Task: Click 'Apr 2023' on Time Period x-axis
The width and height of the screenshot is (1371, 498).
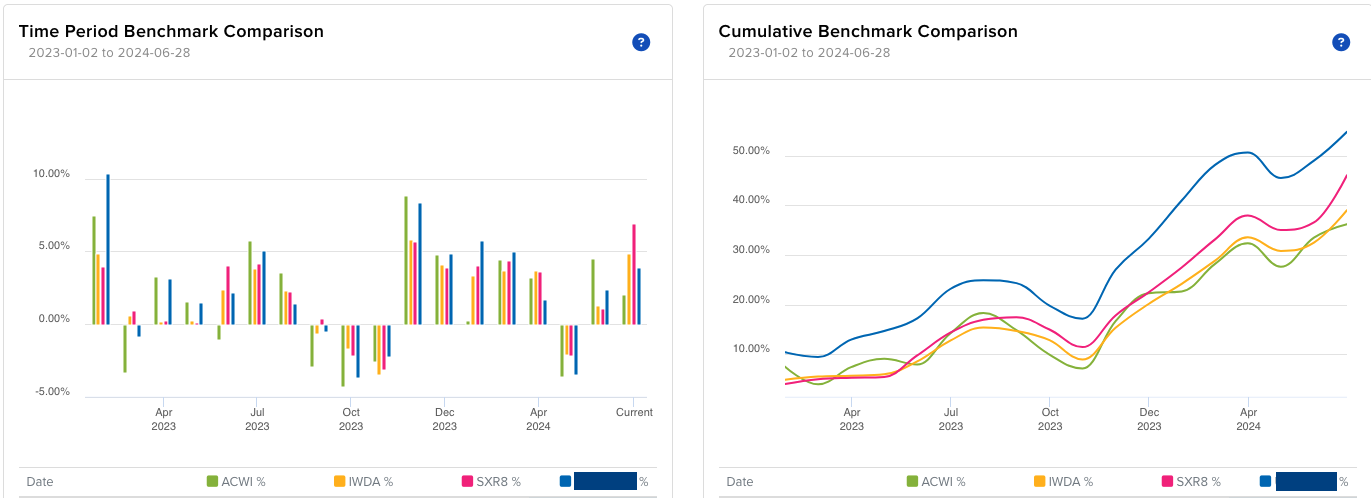Action: point(164,419)
